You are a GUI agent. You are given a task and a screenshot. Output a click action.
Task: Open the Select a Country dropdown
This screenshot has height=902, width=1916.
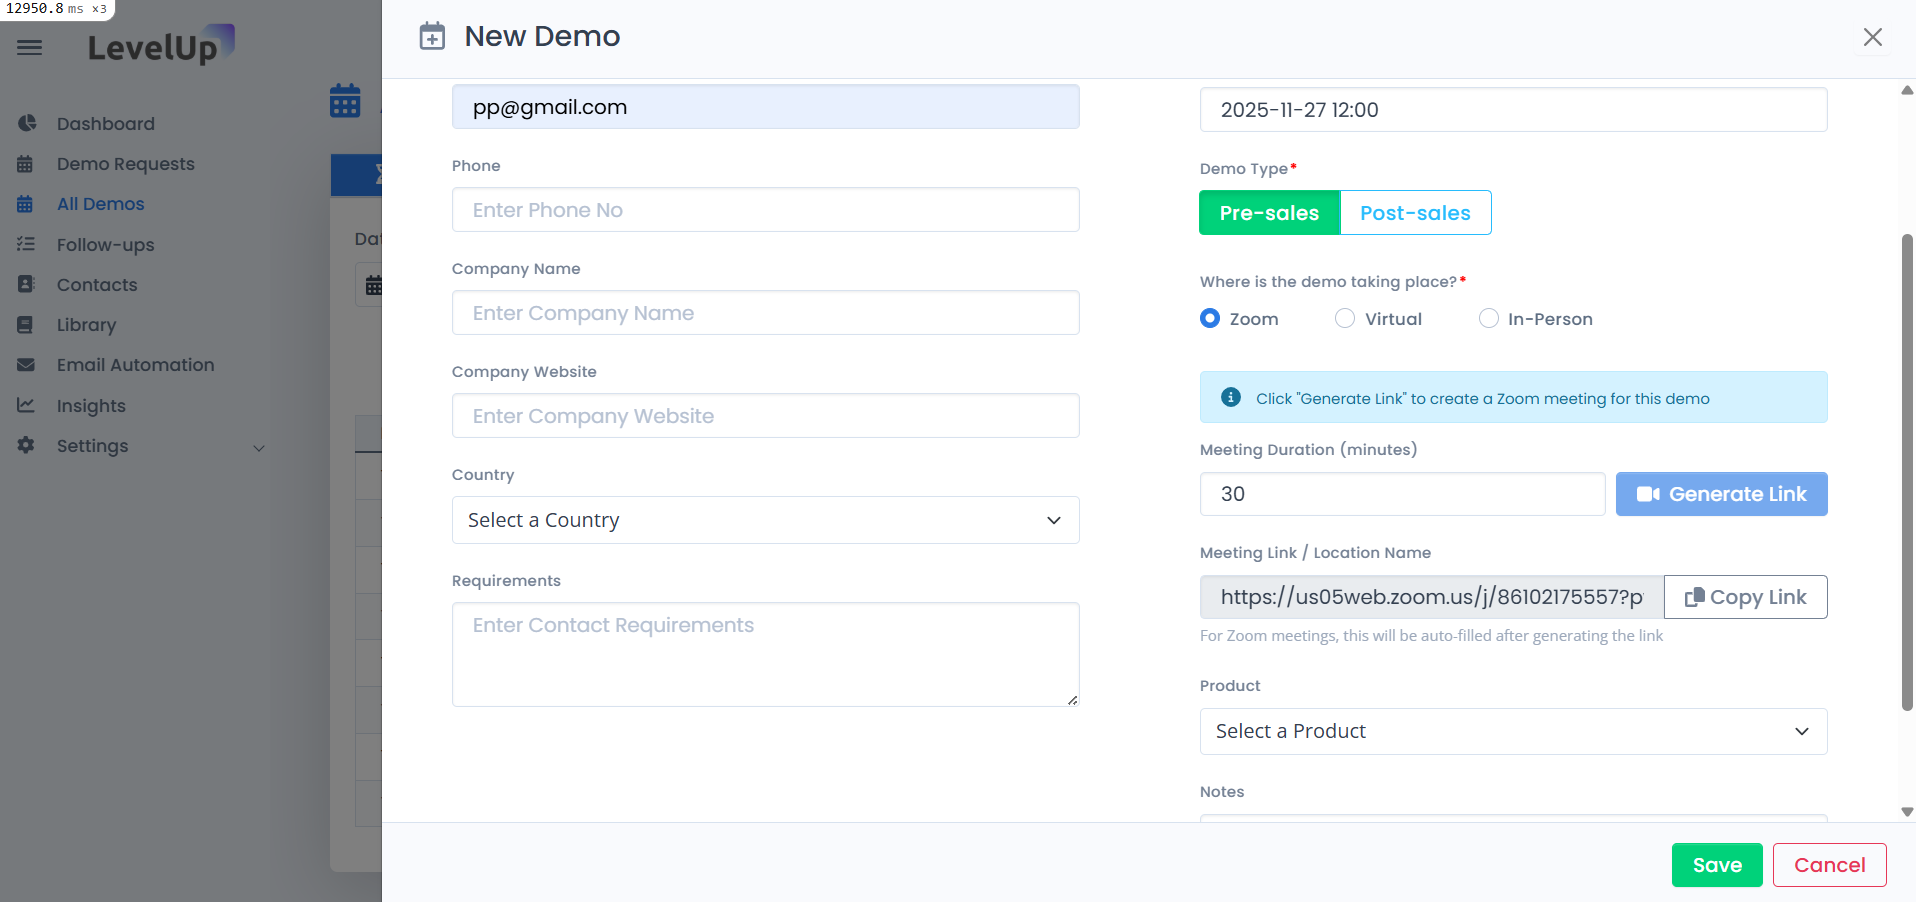point(765,520)
